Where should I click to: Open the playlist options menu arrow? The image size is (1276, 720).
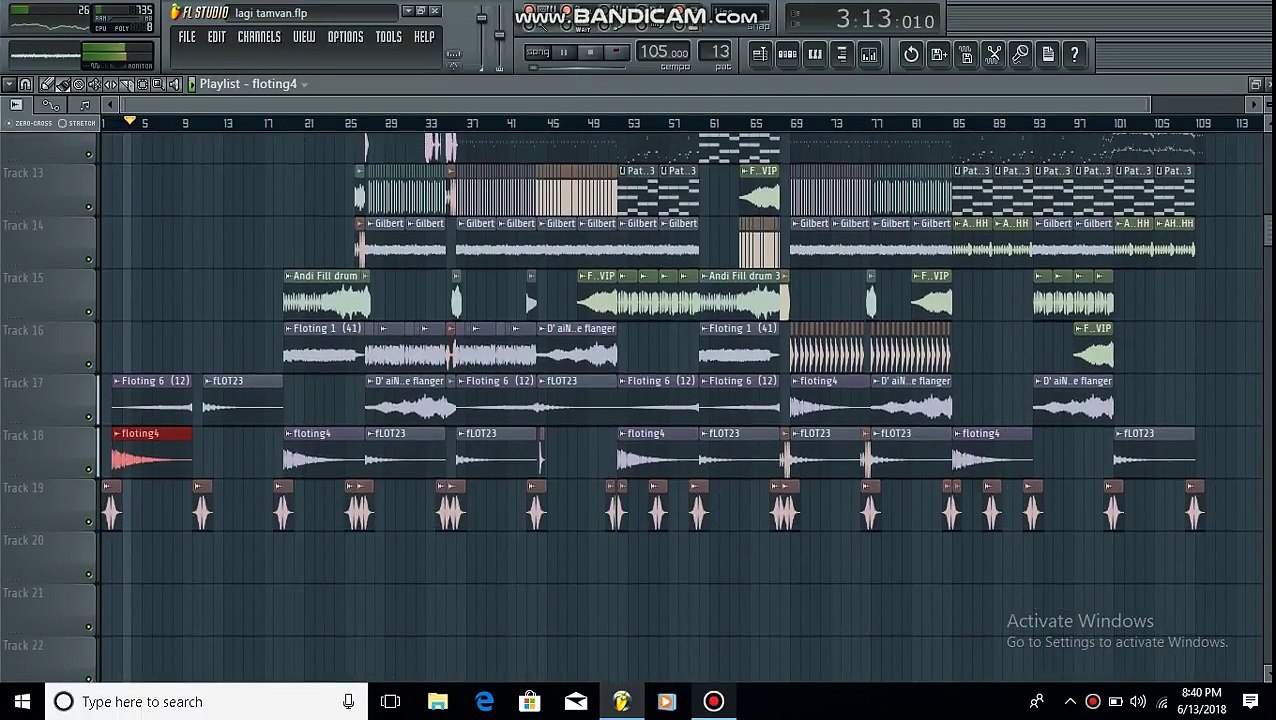[9, 84]
